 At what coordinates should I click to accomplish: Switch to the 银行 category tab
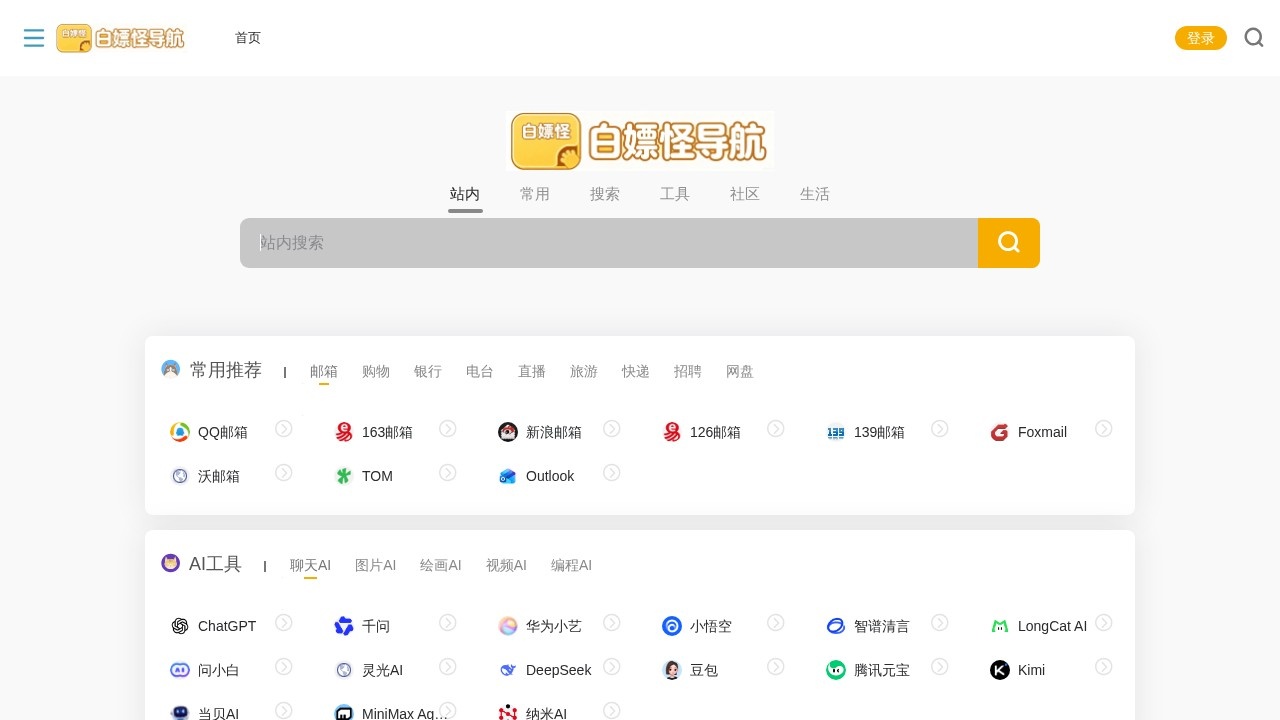point(428,371)
